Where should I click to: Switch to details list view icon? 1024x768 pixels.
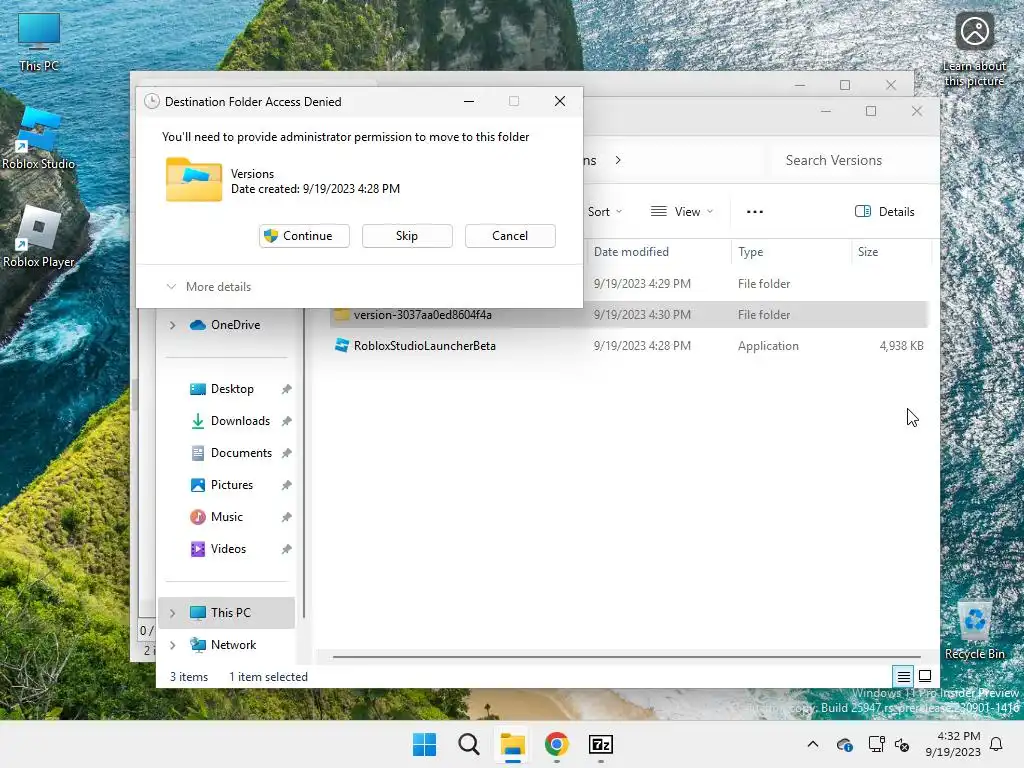[903, 677]
